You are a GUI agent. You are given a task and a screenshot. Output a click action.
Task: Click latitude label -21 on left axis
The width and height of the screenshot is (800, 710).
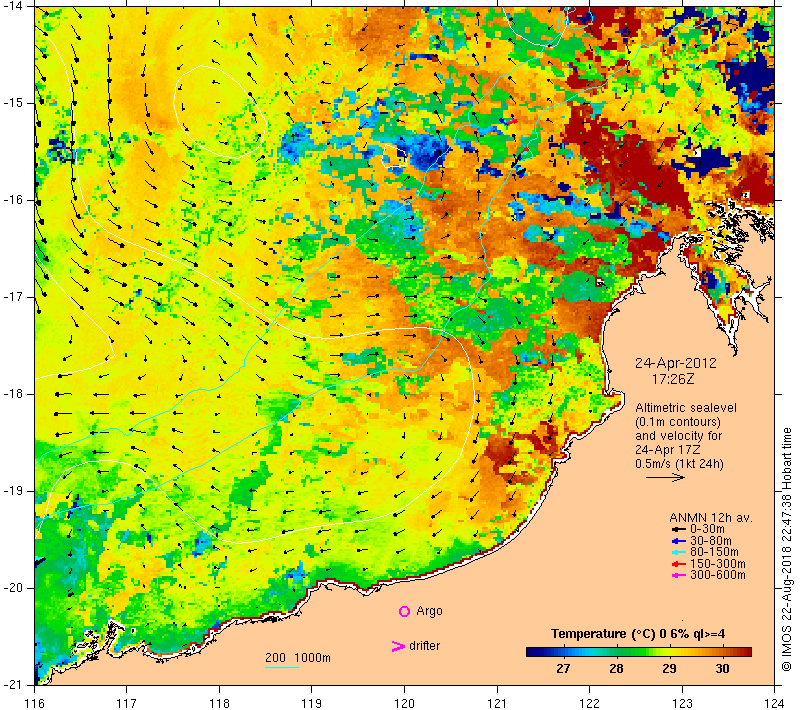13,684
